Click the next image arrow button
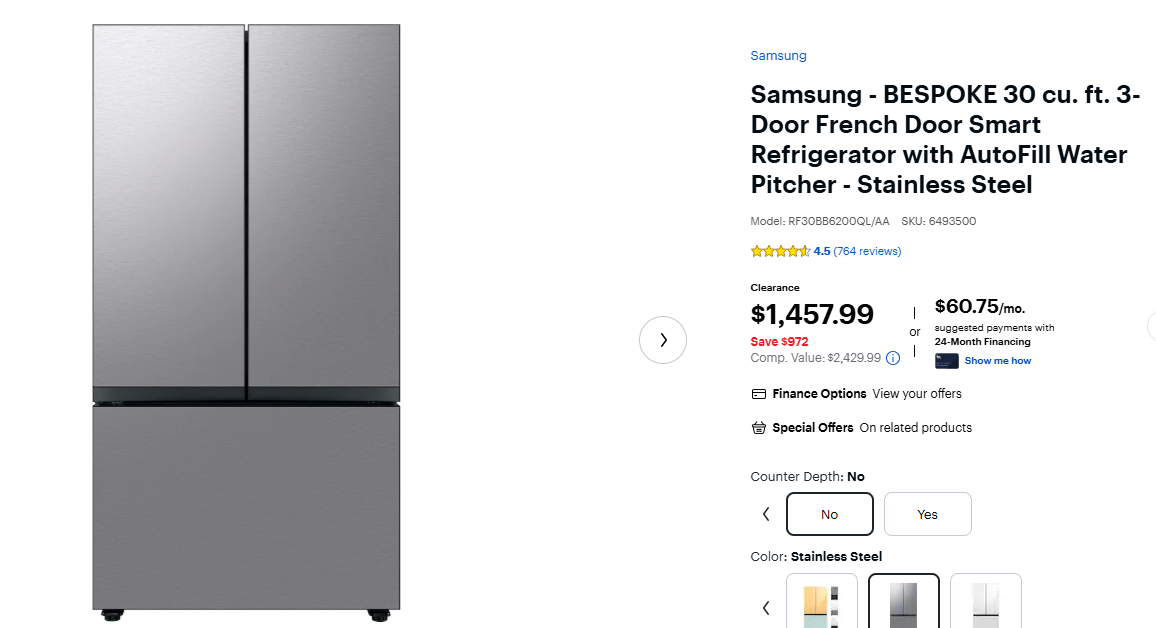This screenshot has width=1156, height=628. (x=663, y=340)
